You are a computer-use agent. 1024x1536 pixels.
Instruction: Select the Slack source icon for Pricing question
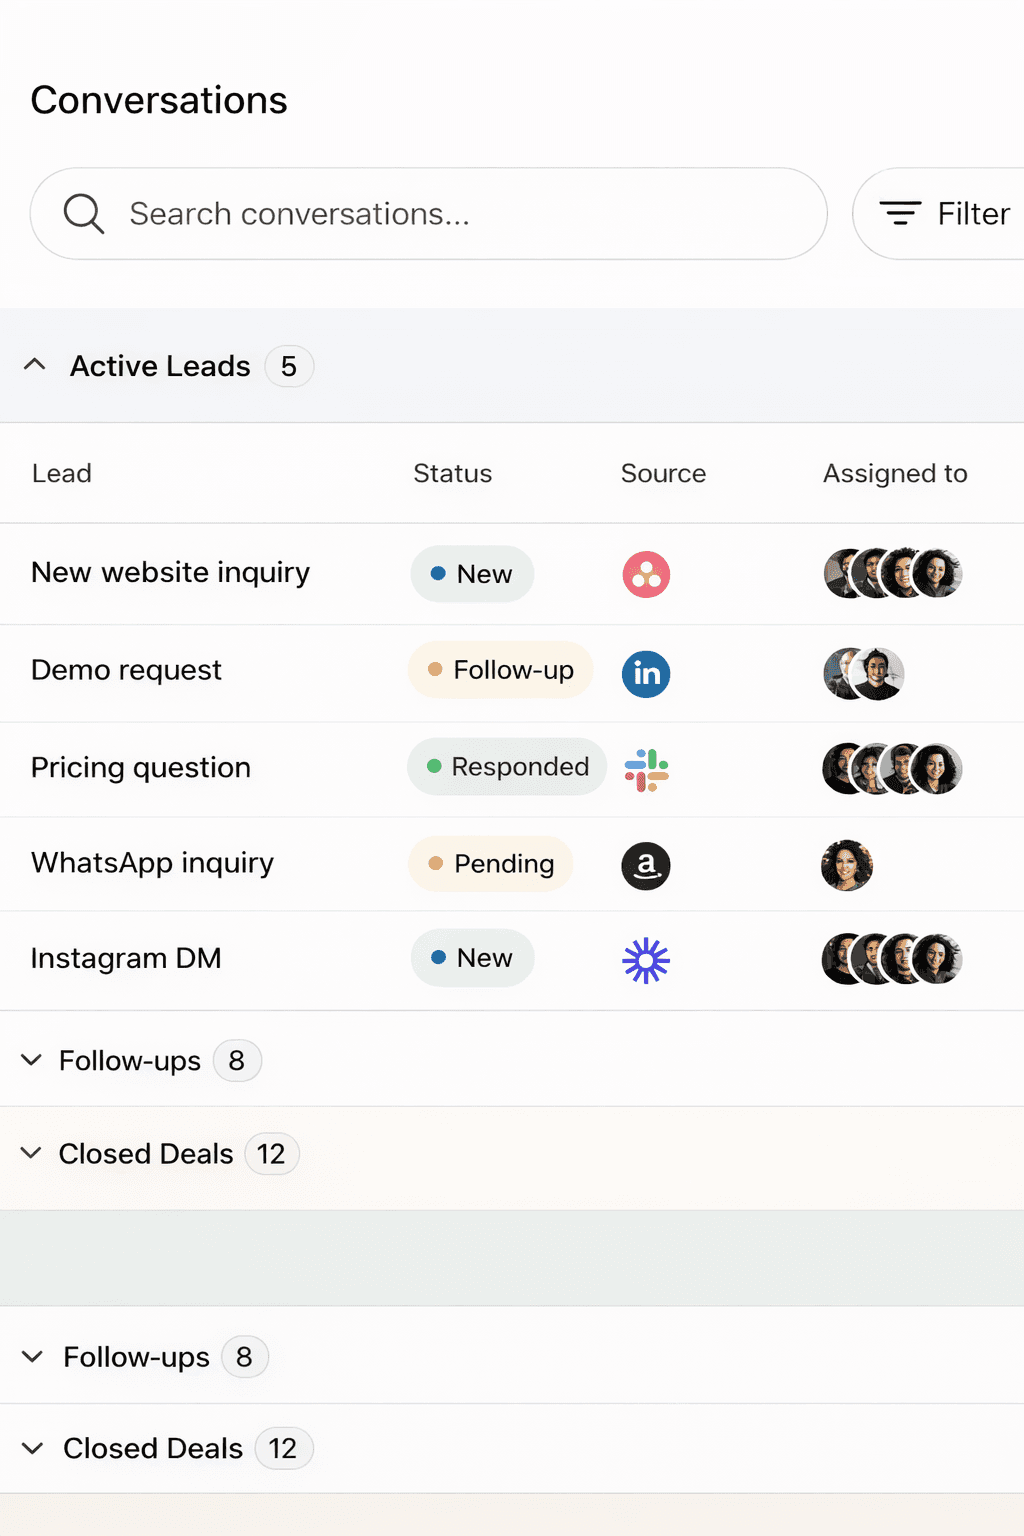click(x=646, y=768)
